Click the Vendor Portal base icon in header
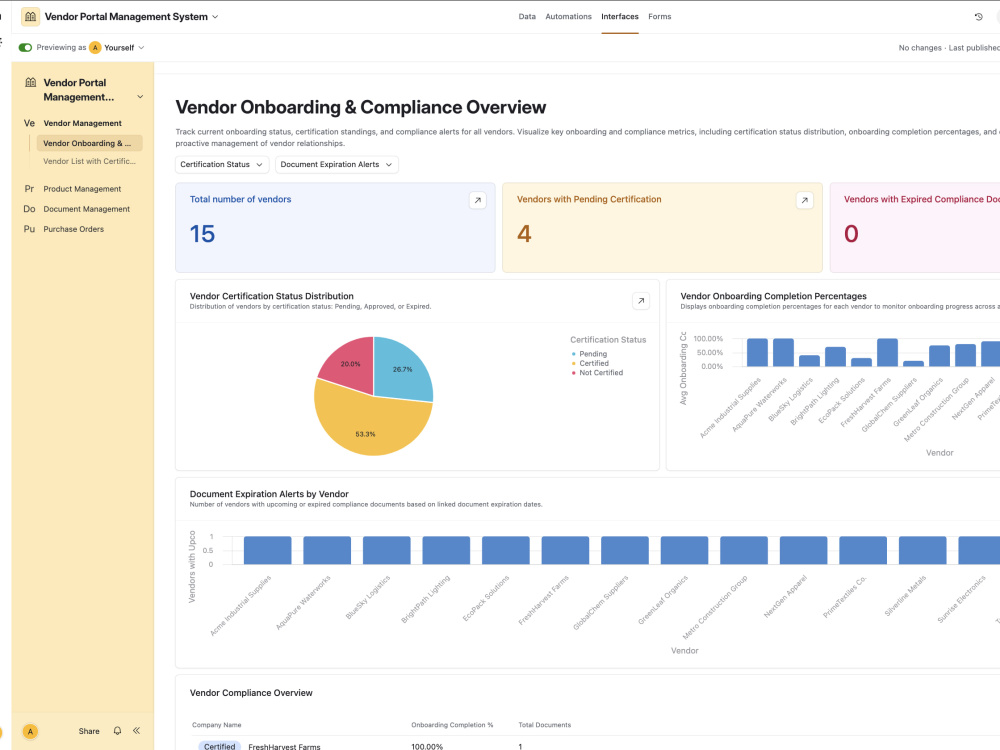This screenshot has width=1000, height=750. point(30,17)
